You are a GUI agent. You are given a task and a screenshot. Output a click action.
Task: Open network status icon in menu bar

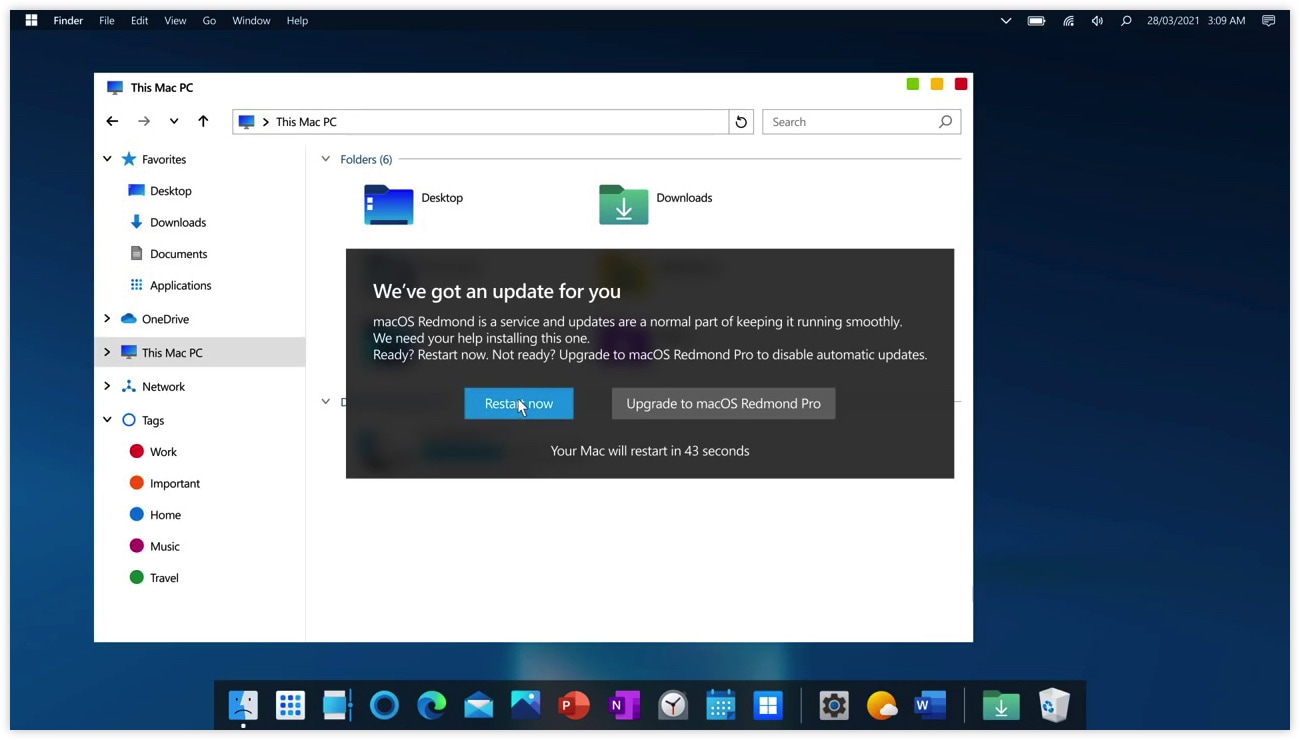[1068, 20]
